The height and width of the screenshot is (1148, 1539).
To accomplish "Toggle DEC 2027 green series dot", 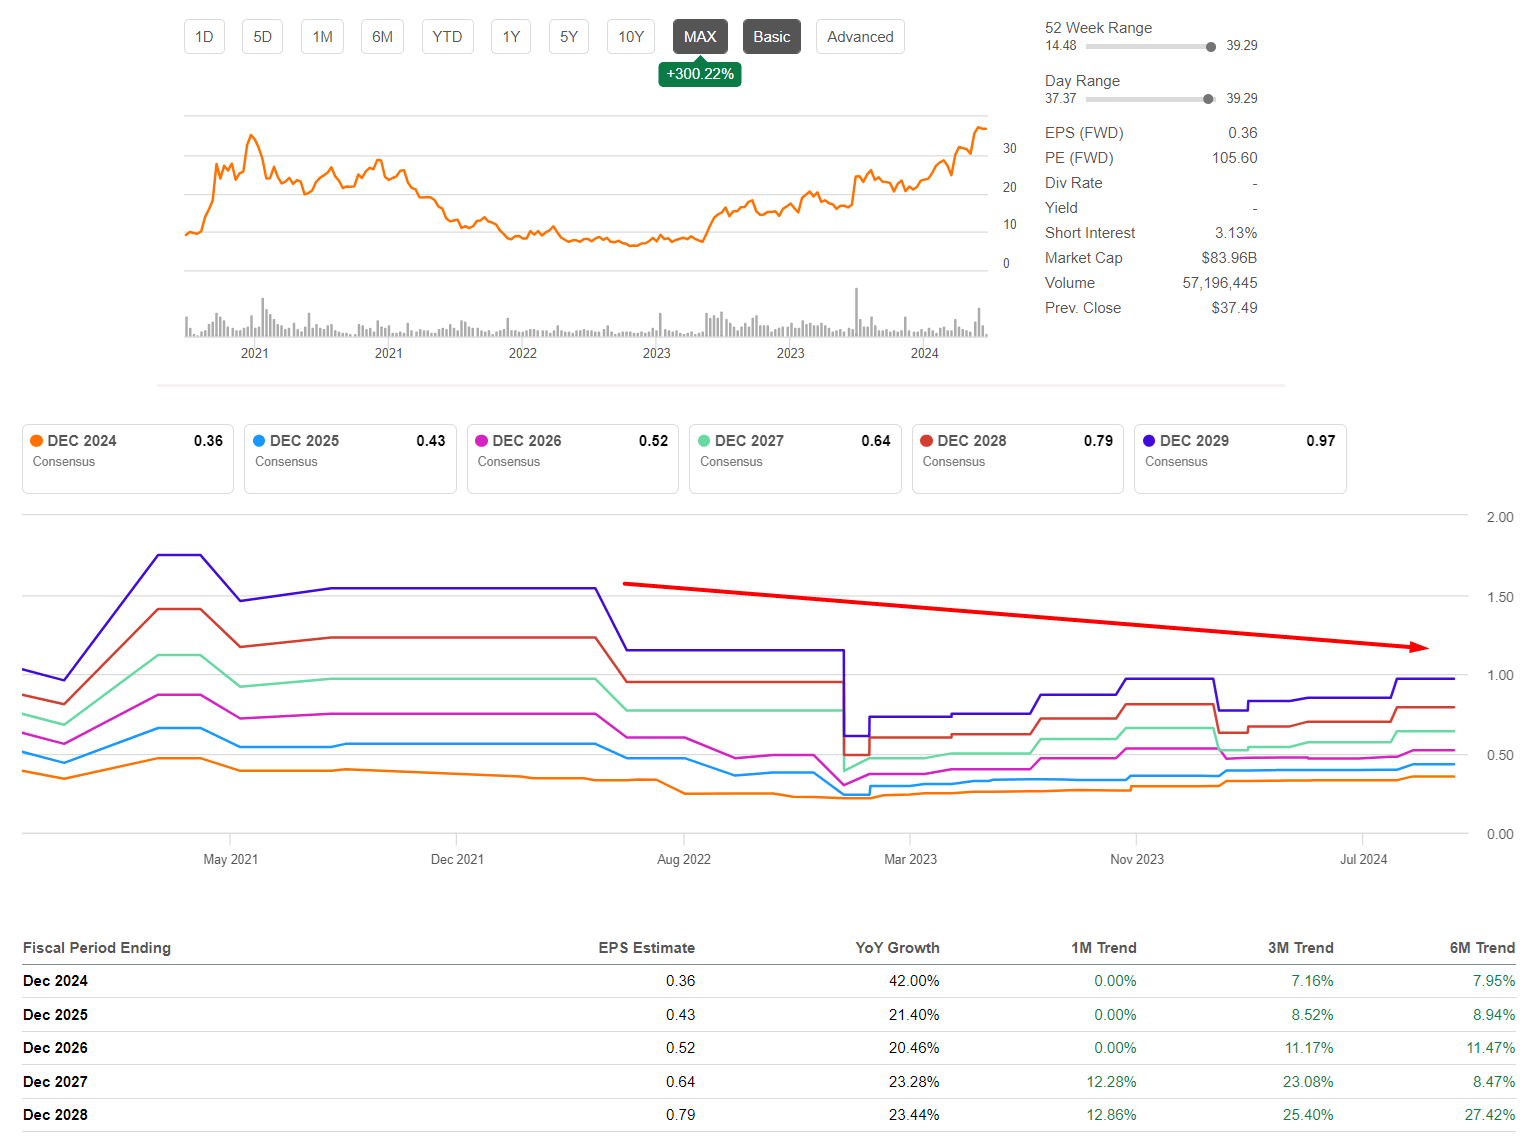I will [704, 441].
